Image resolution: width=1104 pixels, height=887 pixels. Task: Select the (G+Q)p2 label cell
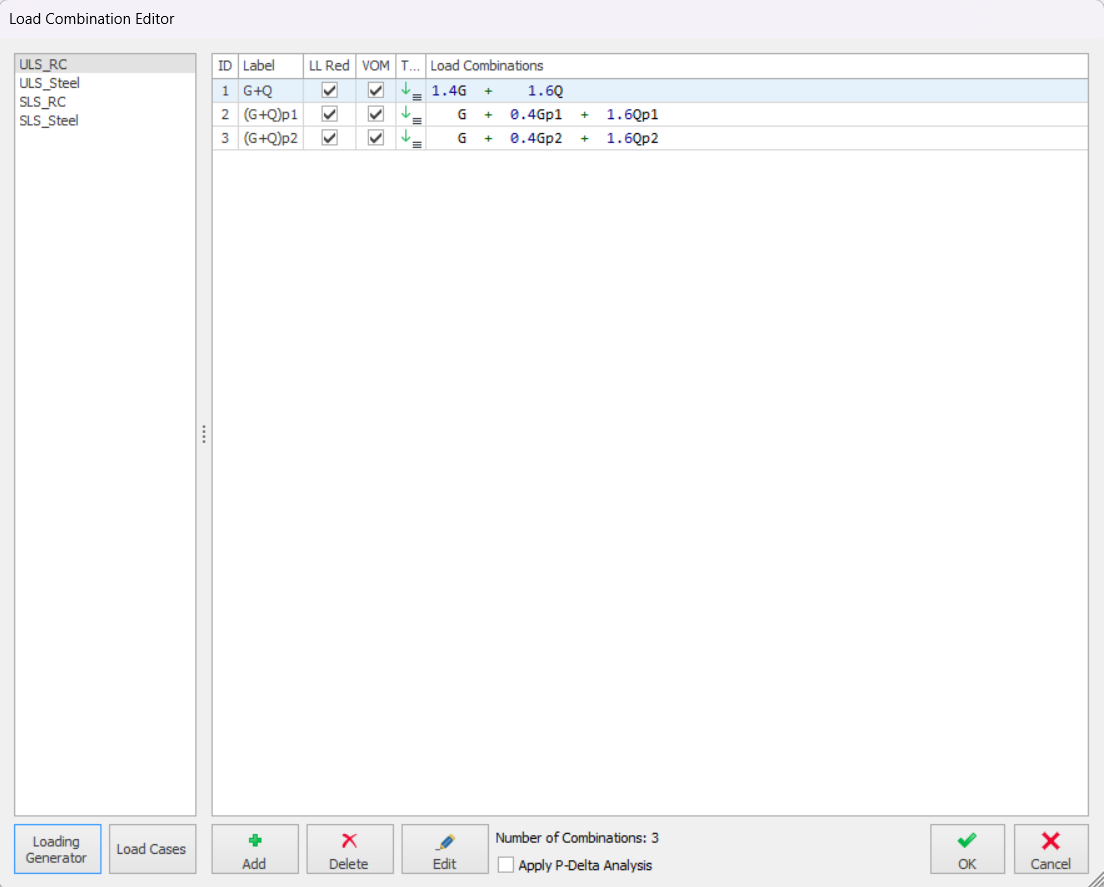tap(271, 139)
